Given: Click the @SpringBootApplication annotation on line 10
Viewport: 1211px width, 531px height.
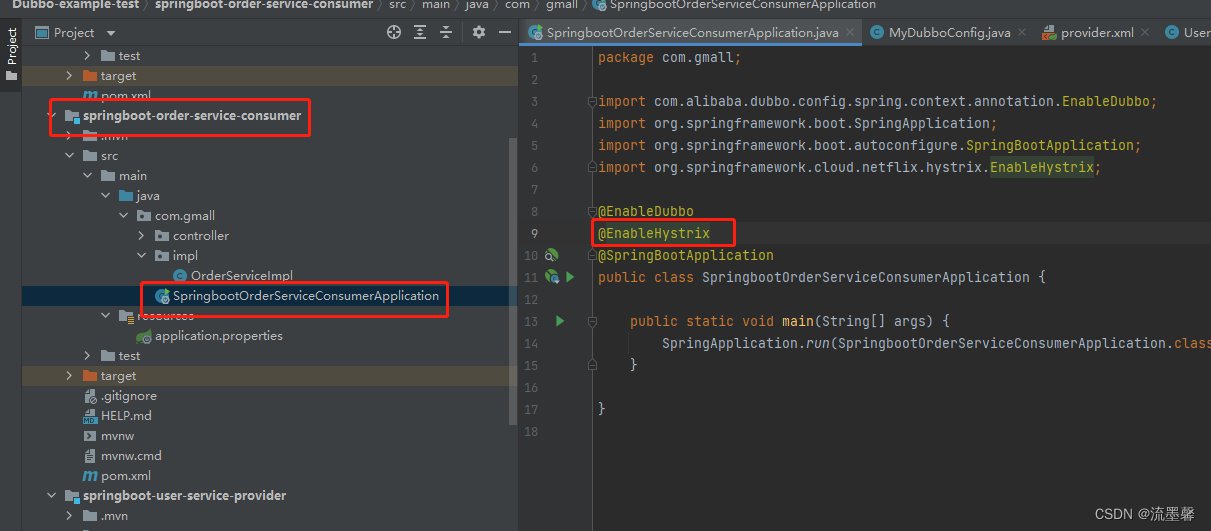Looking at the screenshot, I should [x=686, y=255].
